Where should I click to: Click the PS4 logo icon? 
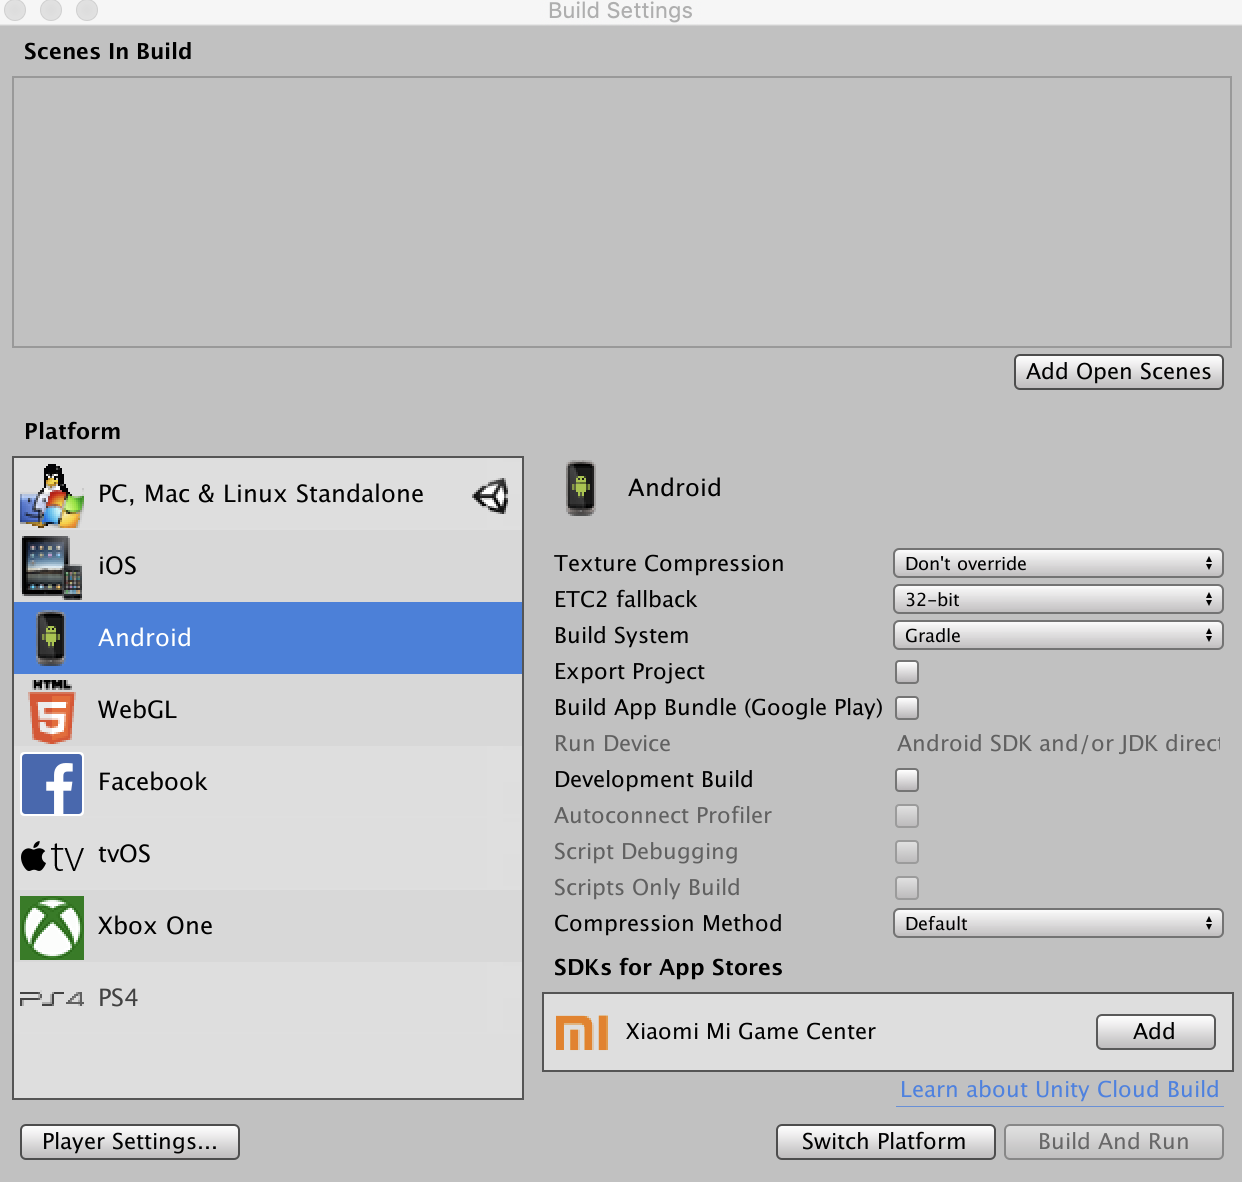click(x=52, y=998)
